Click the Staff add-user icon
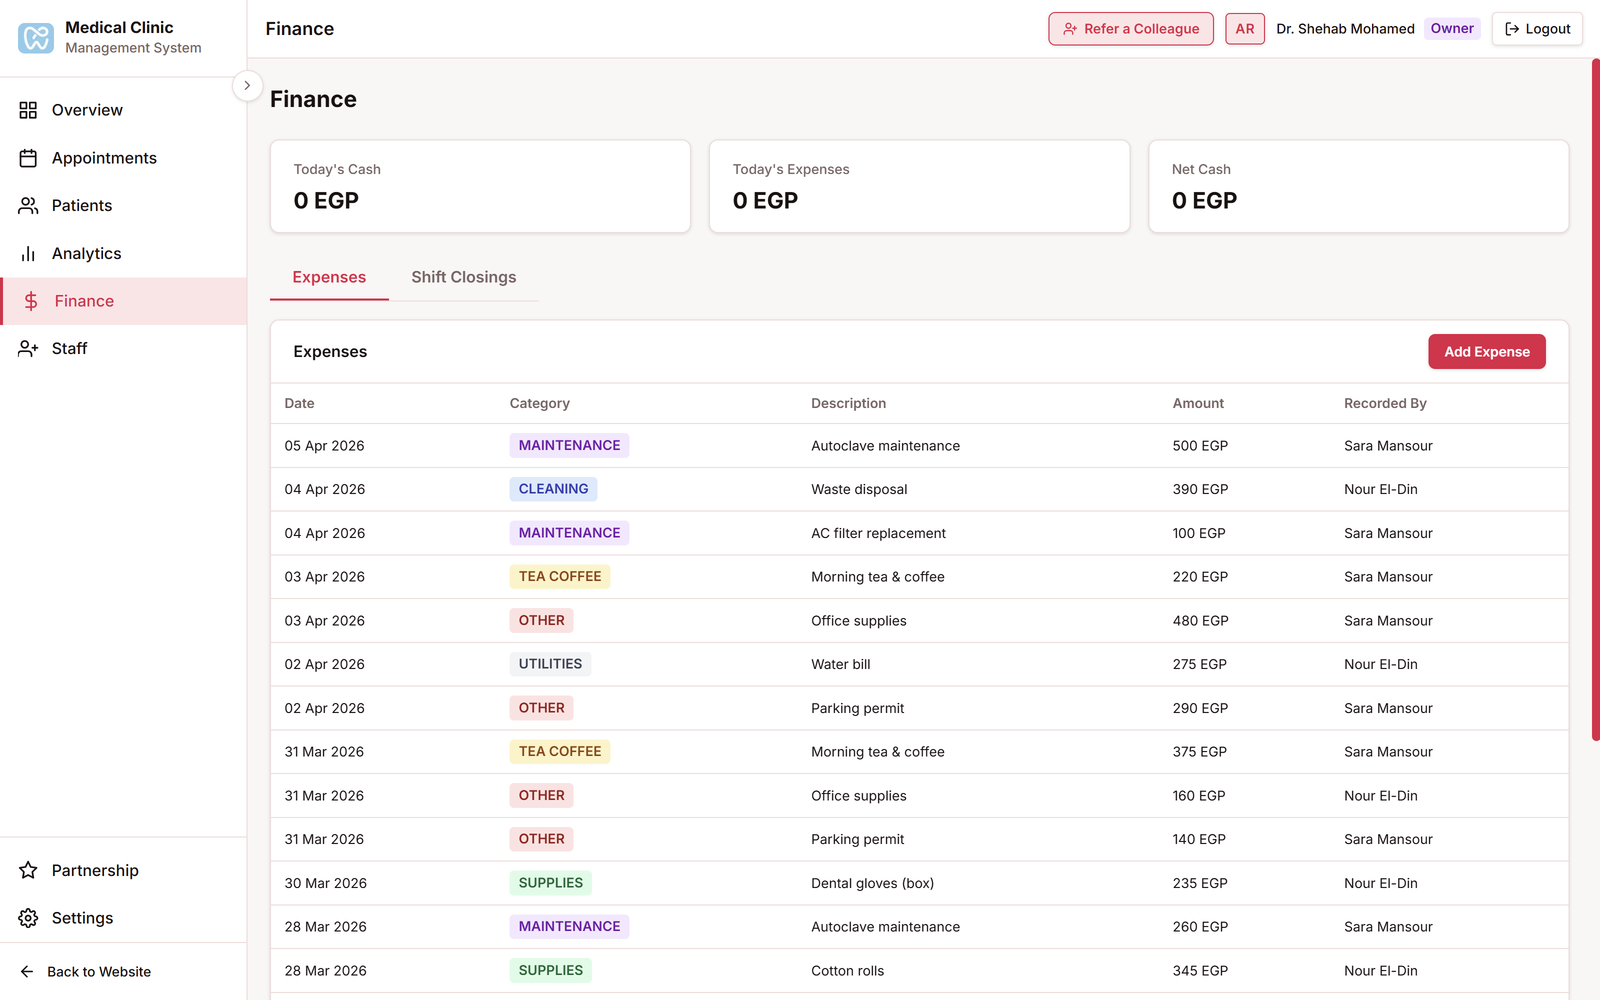 pos(28,349)
